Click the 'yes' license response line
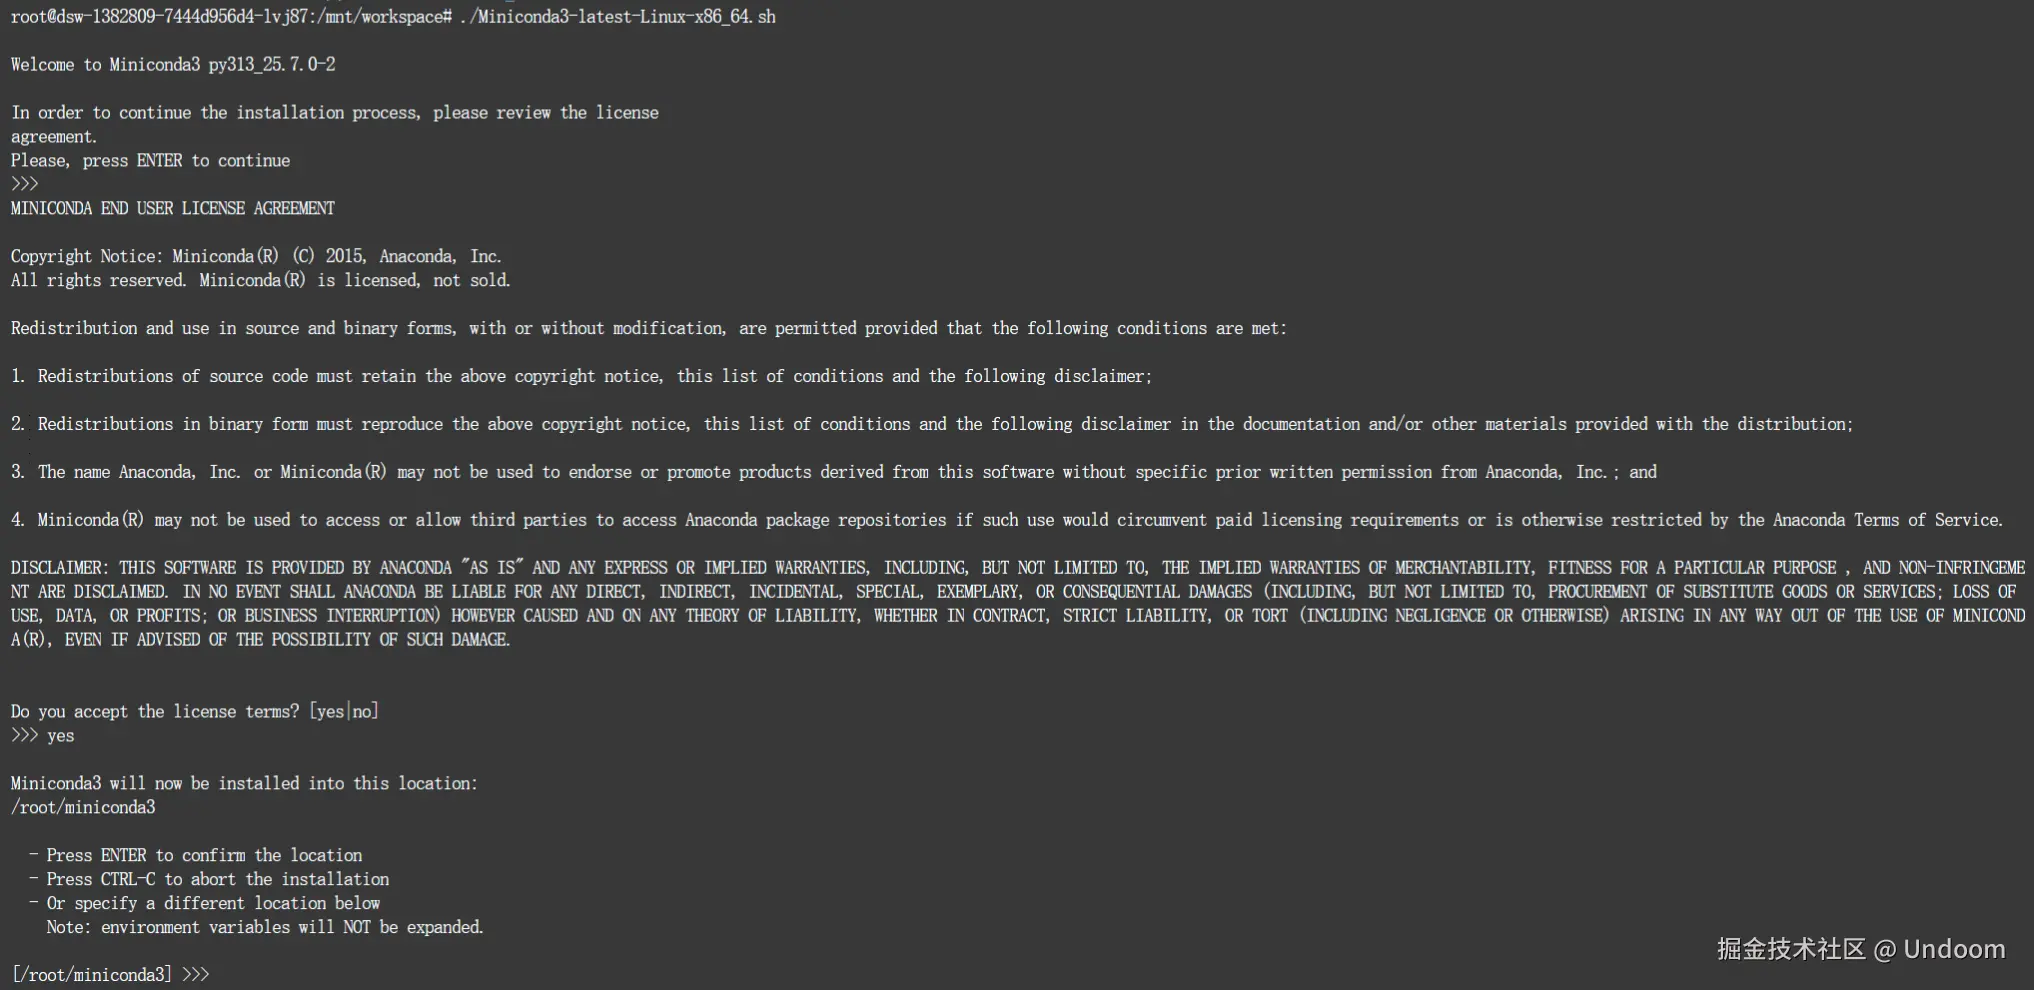The width and height of the screenshot is (2034, 990). [43, 736]
